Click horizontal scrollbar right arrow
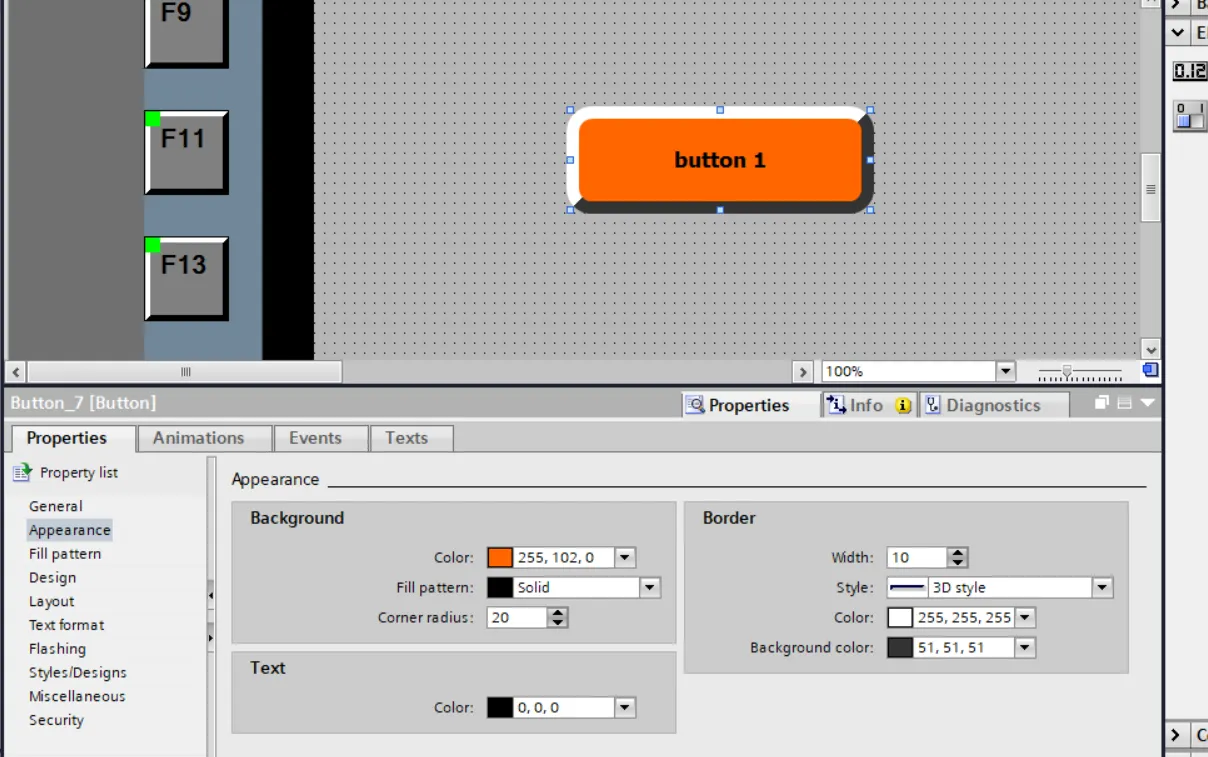Image resolution: width=1208 pixels, height=757 pixels. [x=803, y=372]
